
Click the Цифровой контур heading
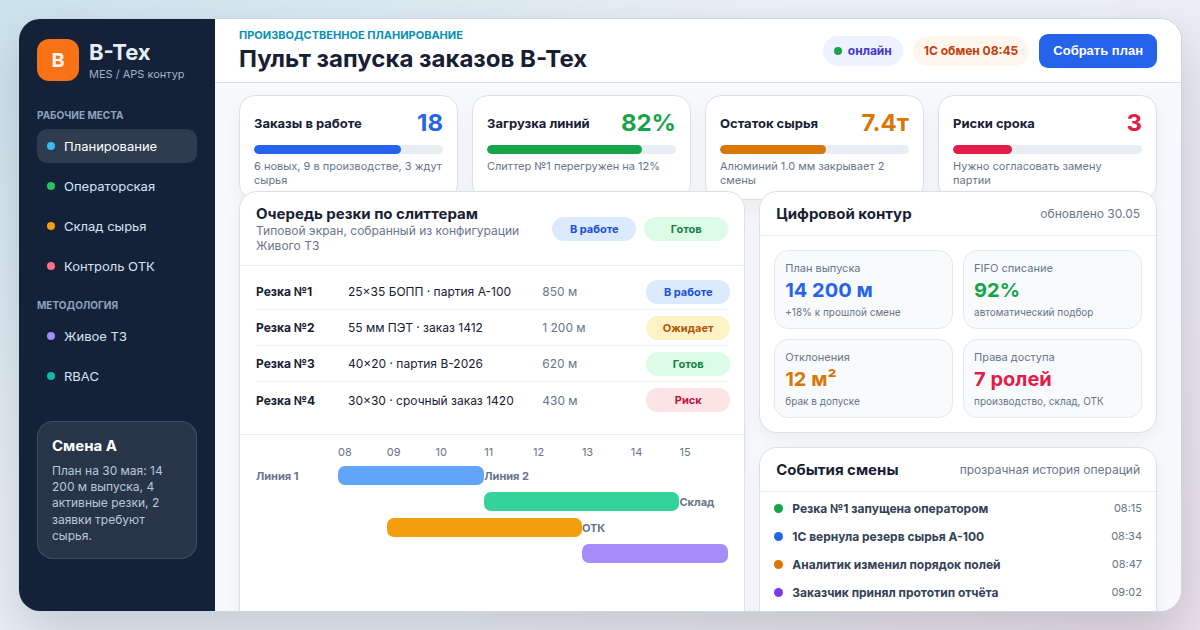click(844, 214)
